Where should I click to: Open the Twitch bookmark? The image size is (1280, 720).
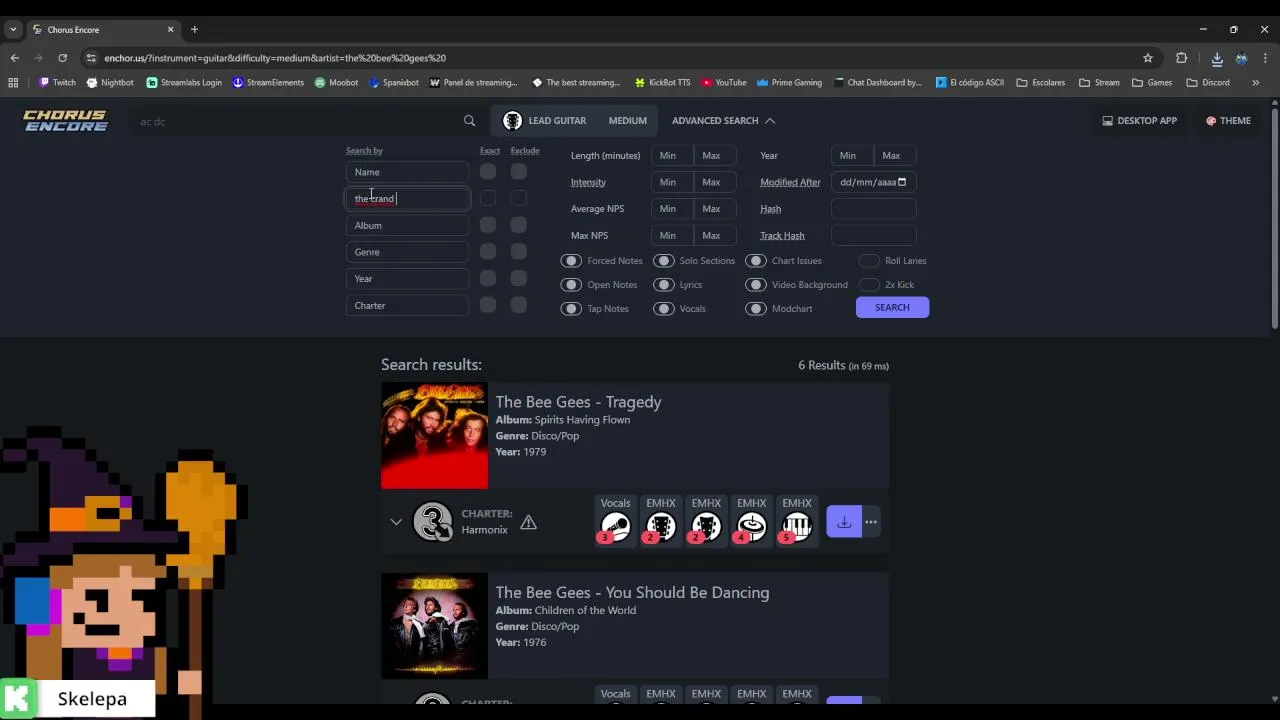(57, 82)
